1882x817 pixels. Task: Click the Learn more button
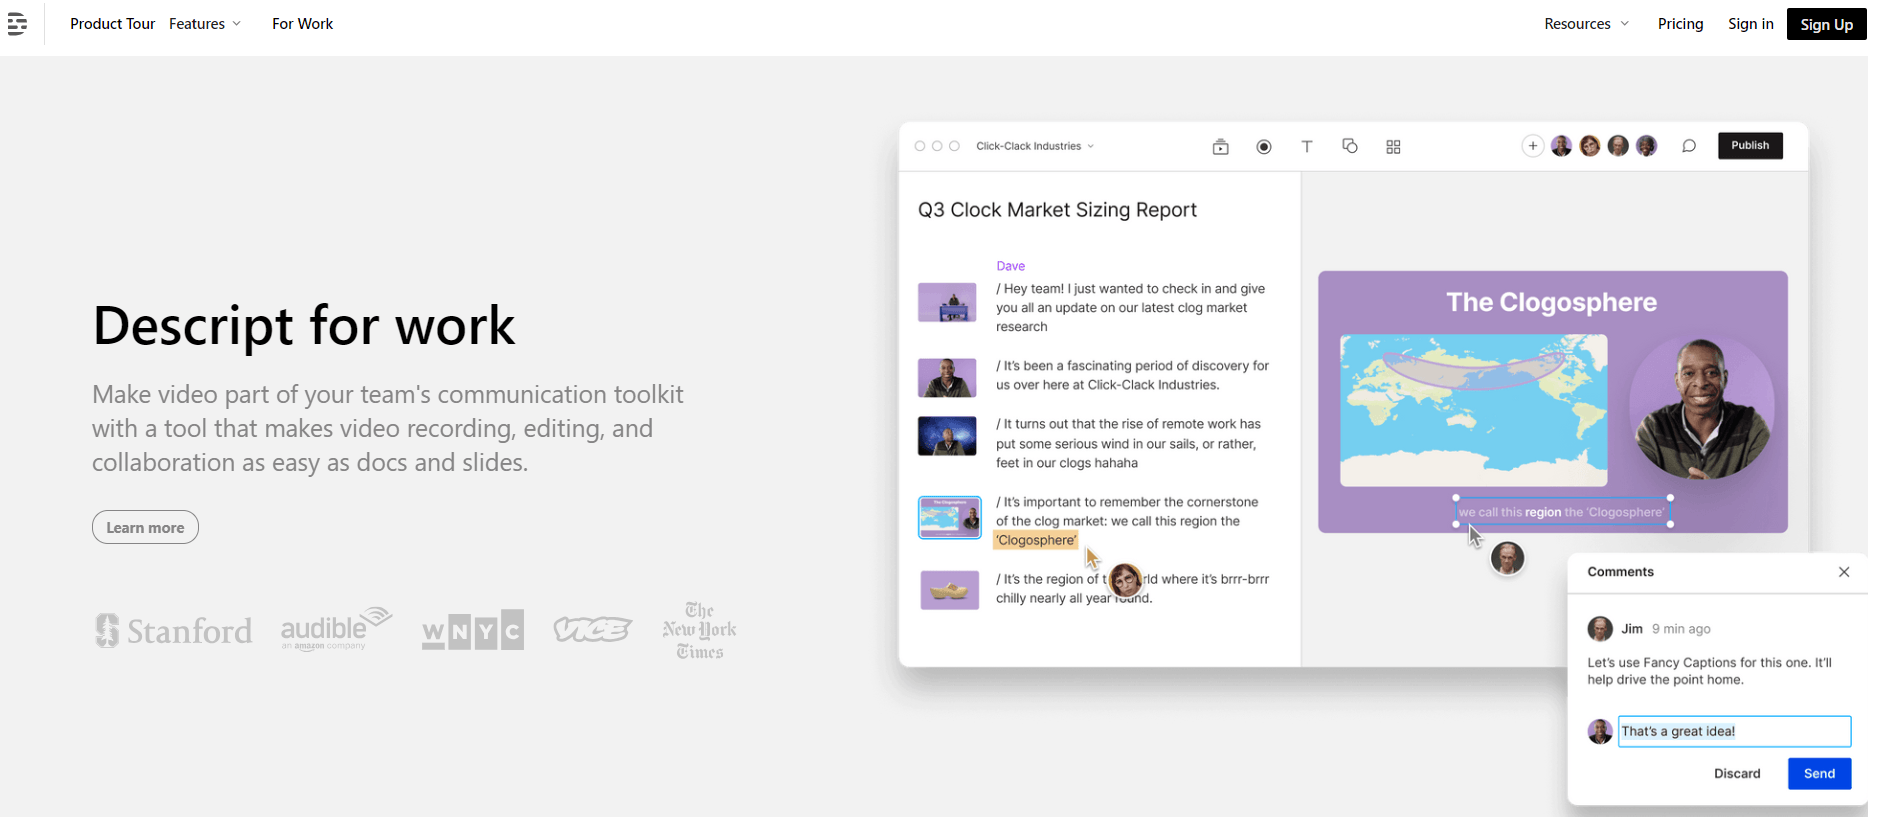click(145, 527)
